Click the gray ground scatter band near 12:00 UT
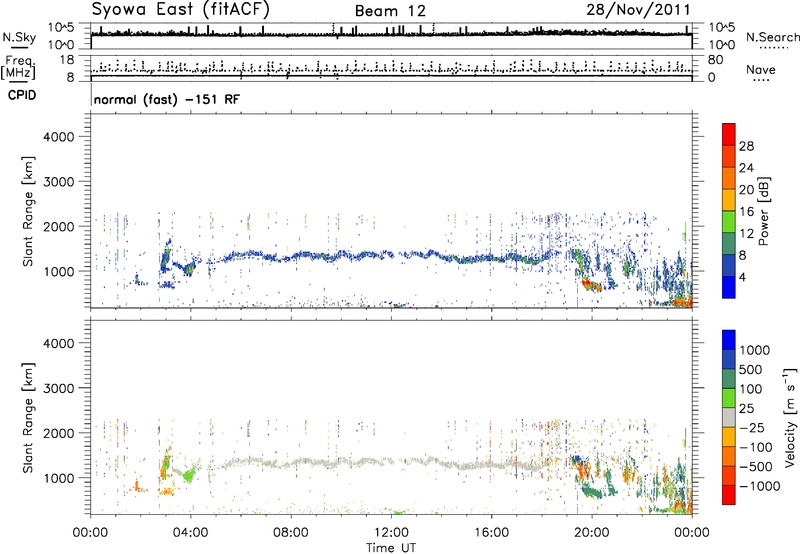This screenshot has width=800, height=554. [x=391, y=462]
